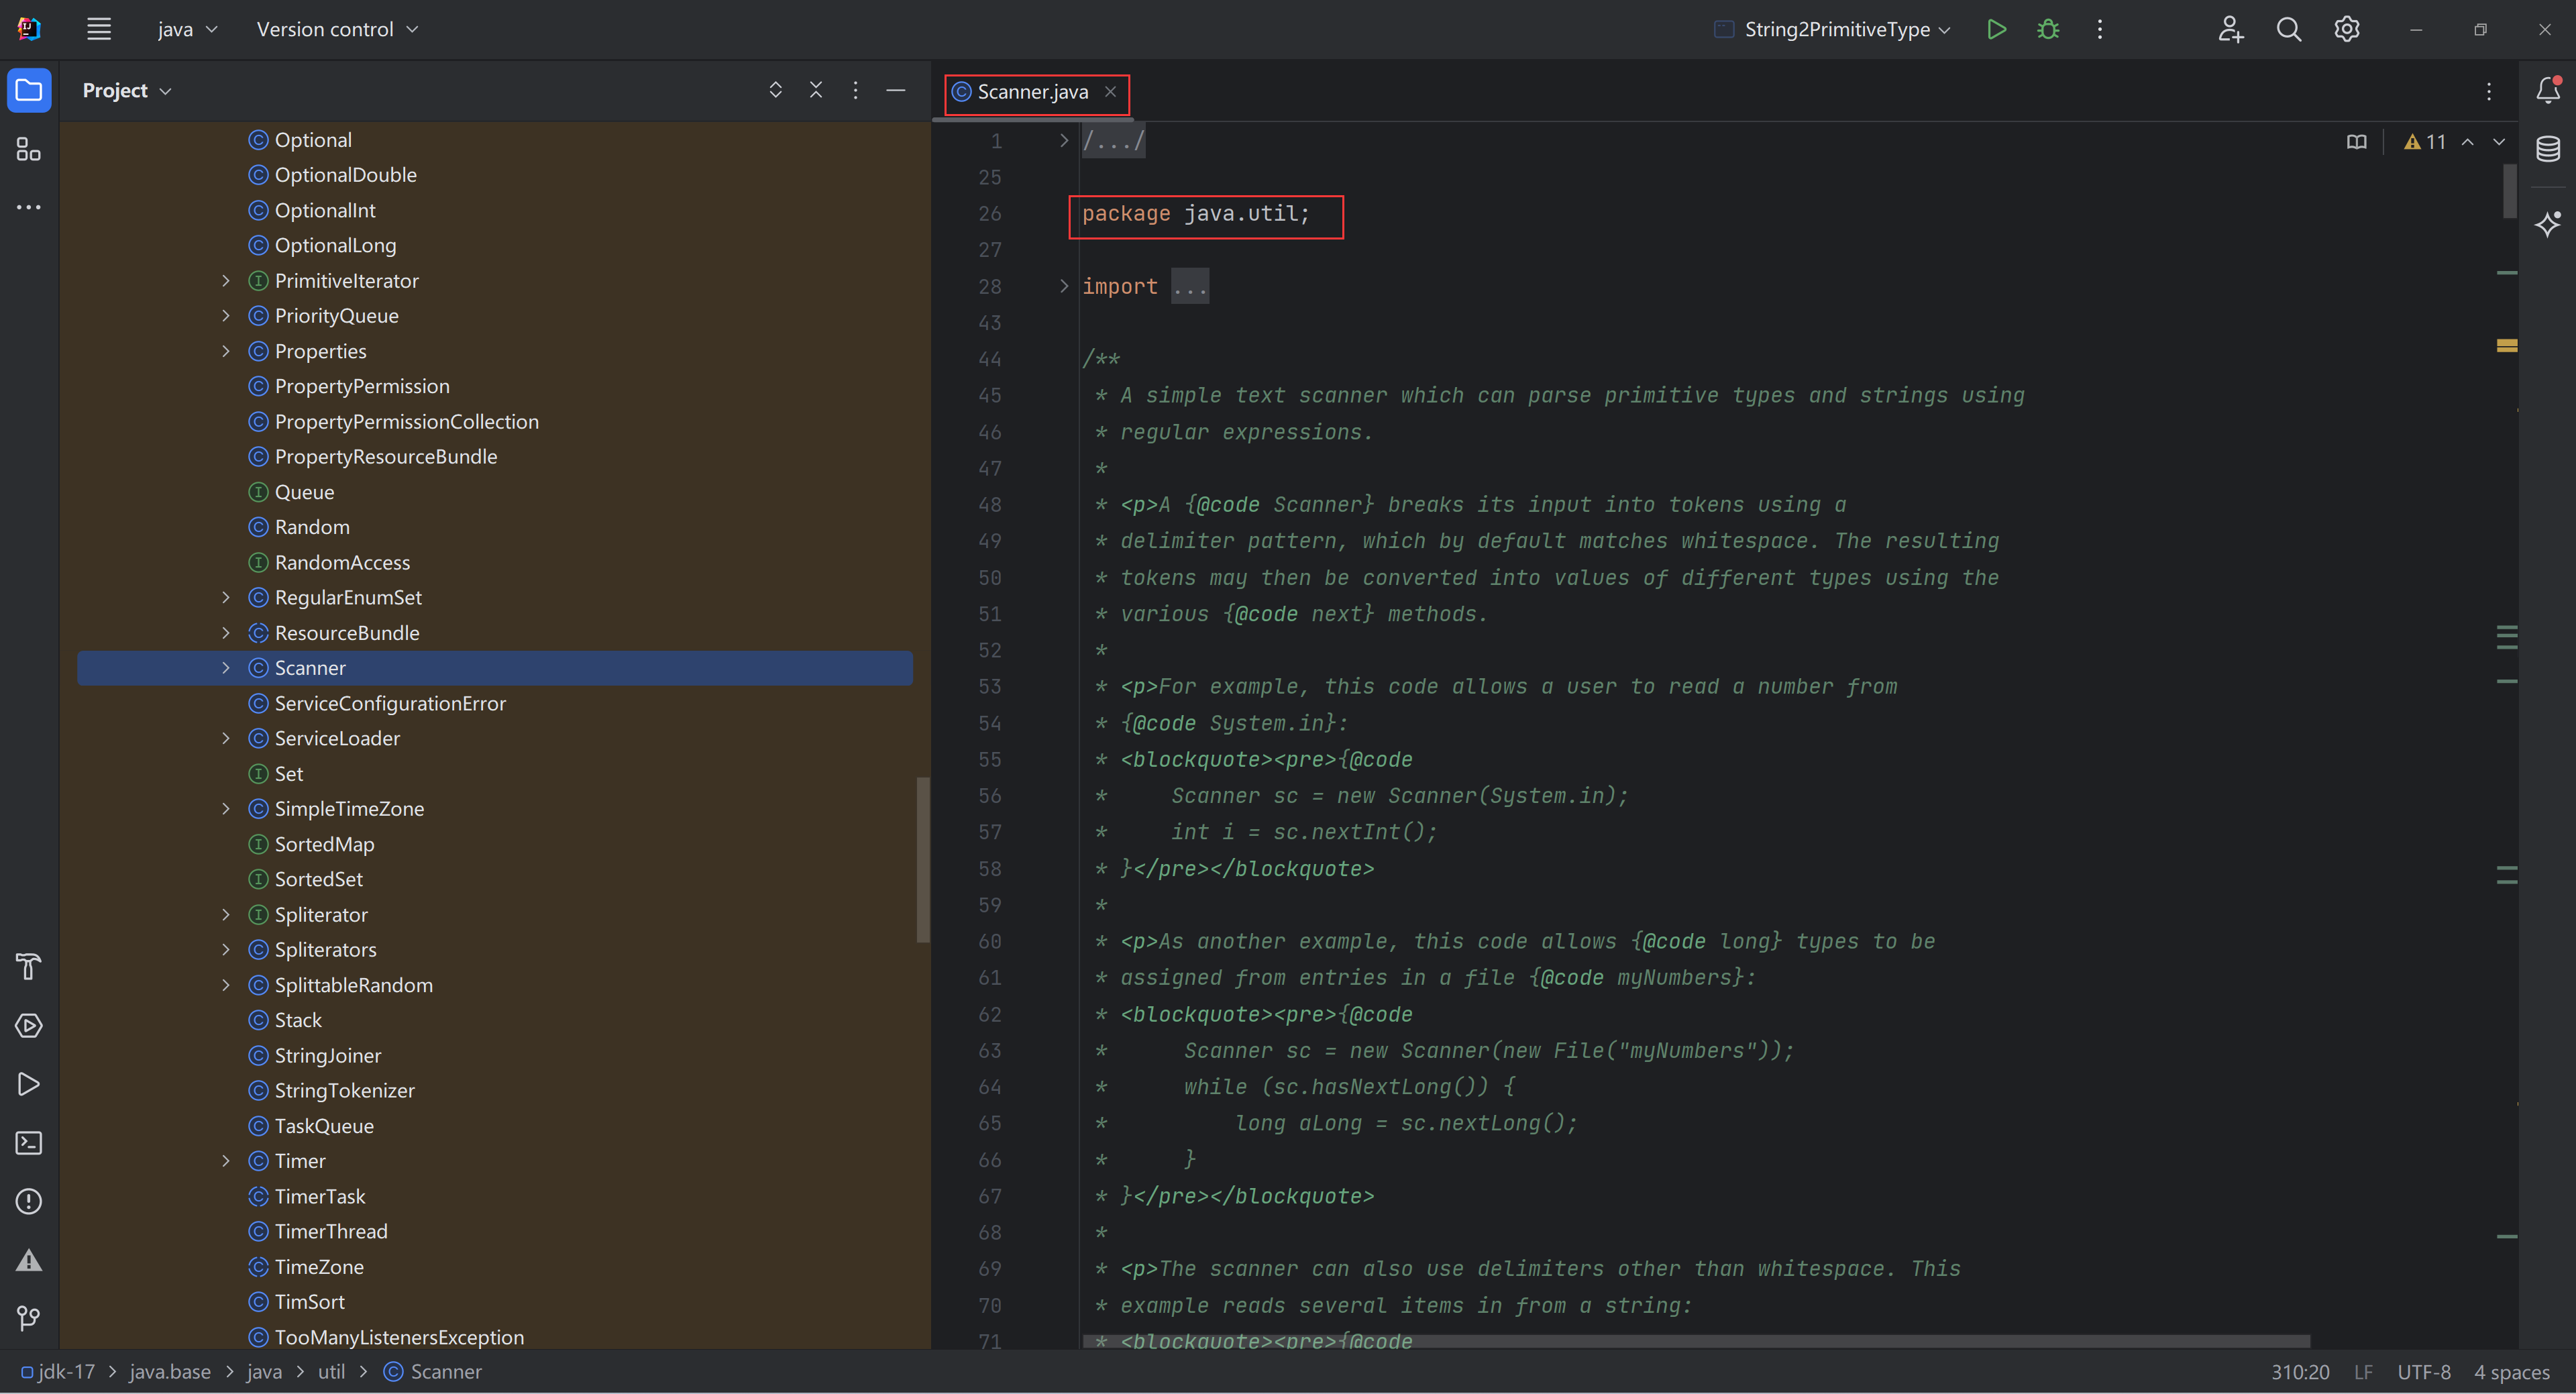Image resolution: width=2576 pixels, height=1394 pixels.
Task: Expand the PrimitiveIterator tree node
Action: coord(226,281)
